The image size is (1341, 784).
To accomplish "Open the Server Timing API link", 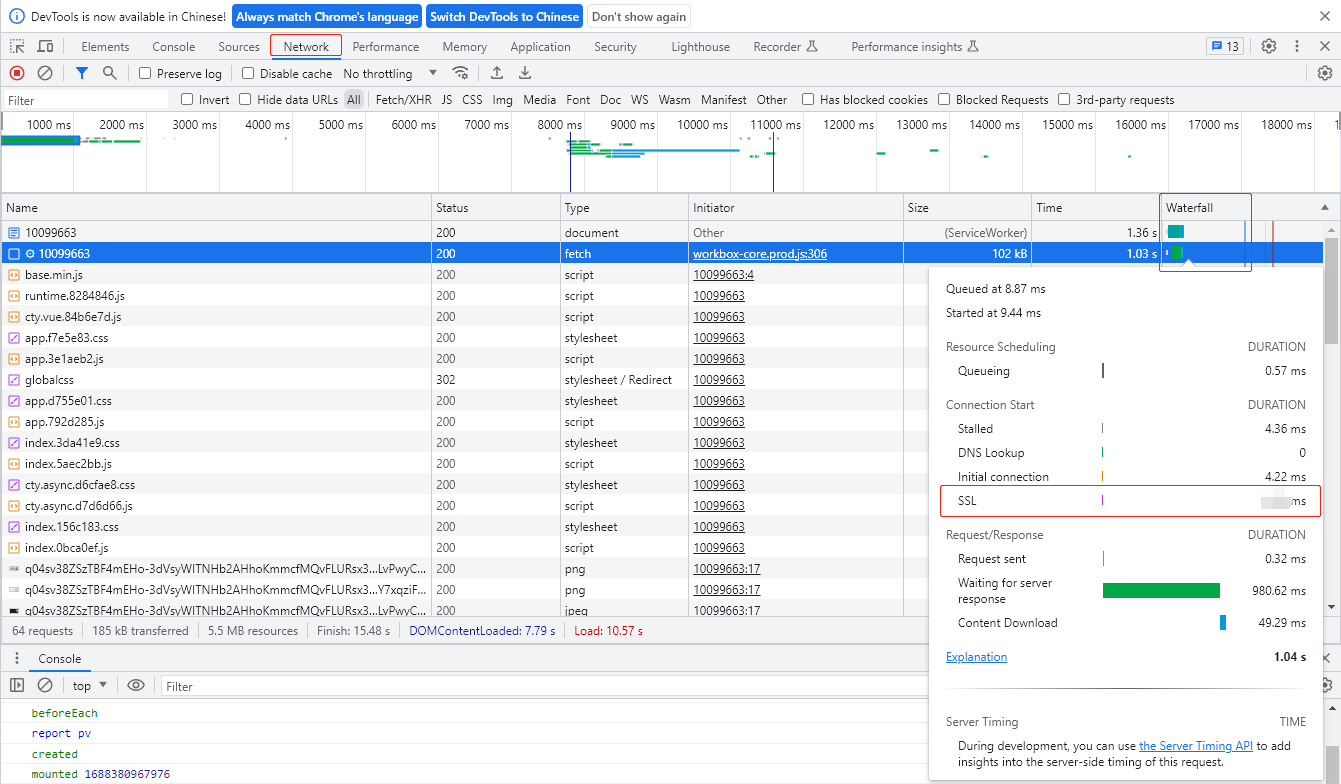I will (1196, 746).
